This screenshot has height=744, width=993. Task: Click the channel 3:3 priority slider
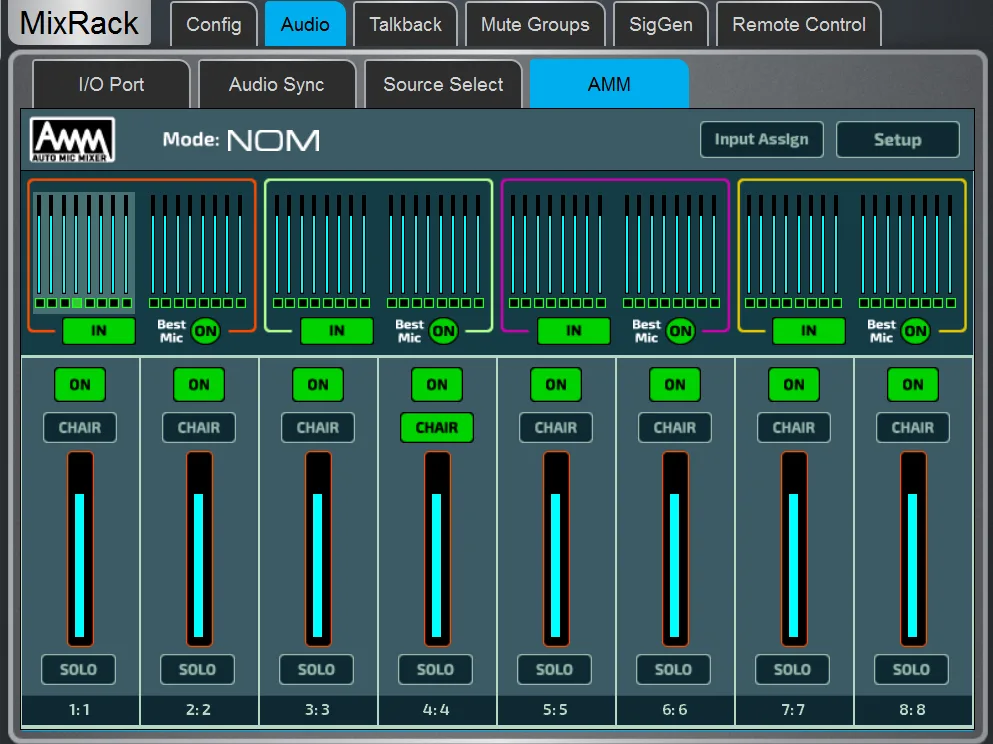(318, 548)
